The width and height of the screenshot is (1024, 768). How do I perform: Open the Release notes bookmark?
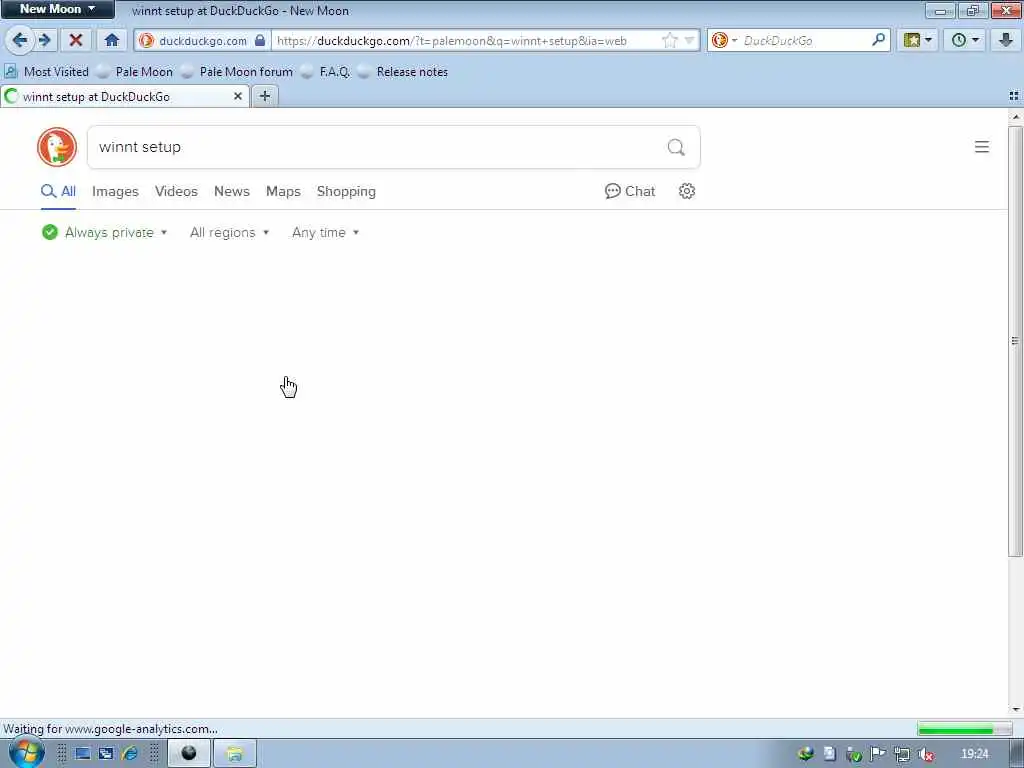pos(403,72)
